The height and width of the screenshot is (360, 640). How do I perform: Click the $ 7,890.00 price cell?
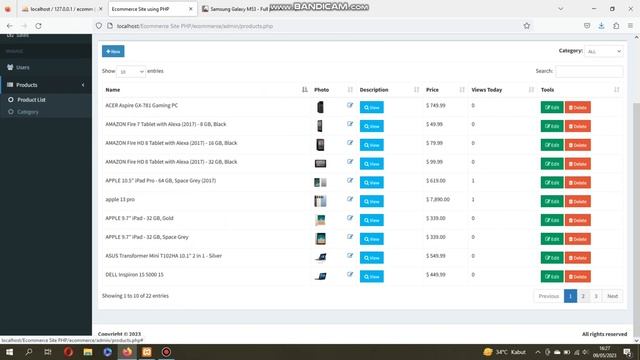[x=438, y=199]
